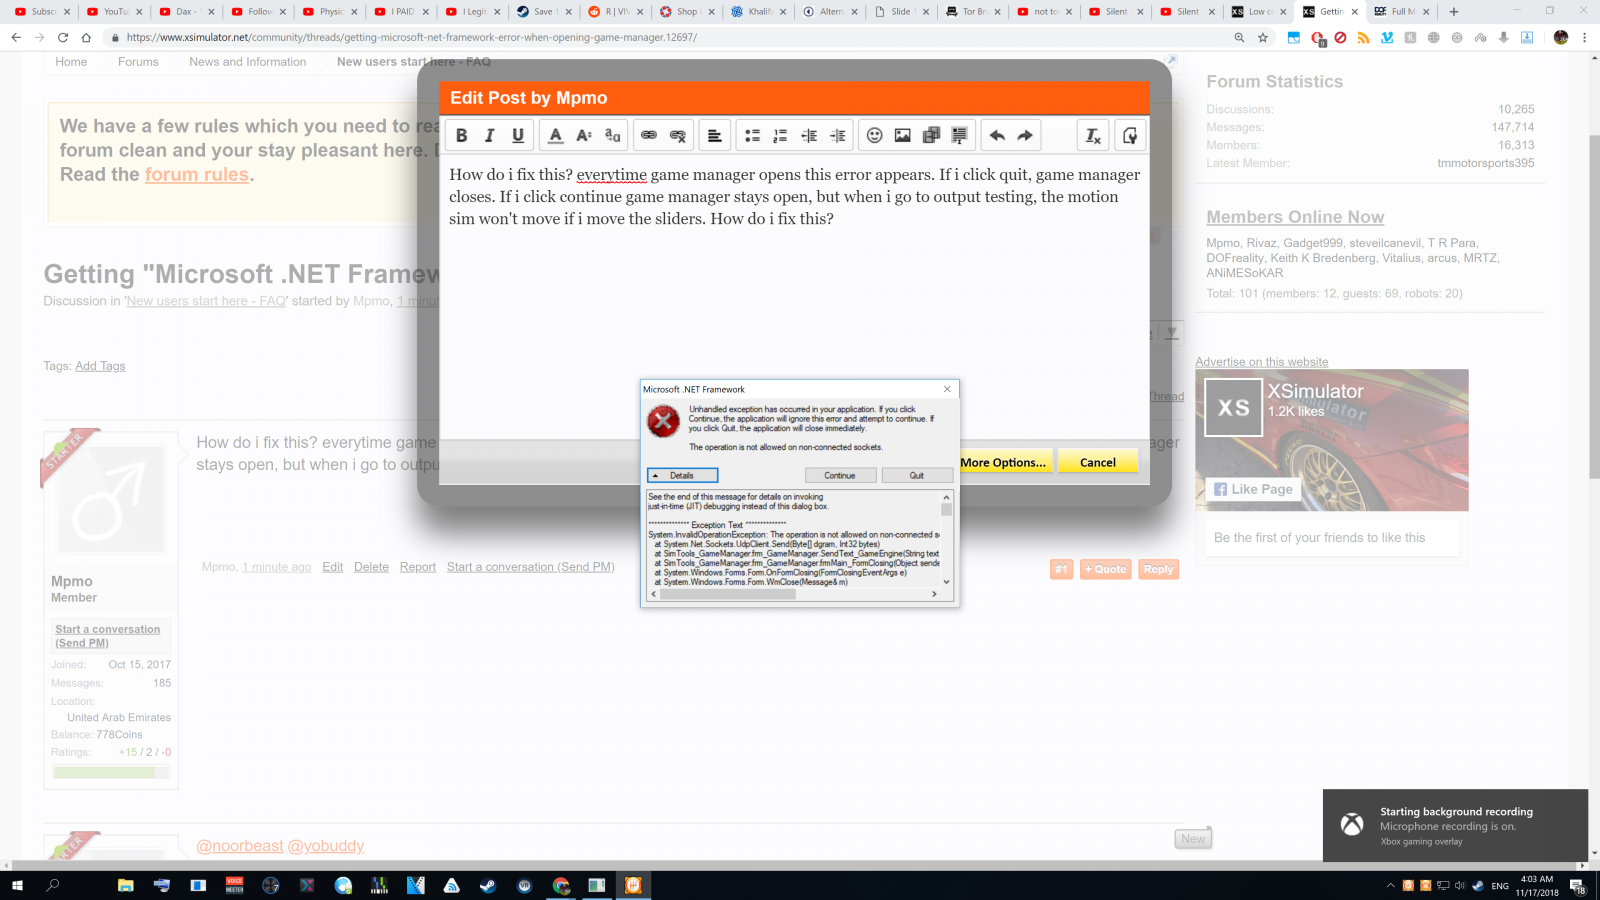Undo the last edit
The height and width of the screenshot is (900, 1600).
[x=997, y=136]
